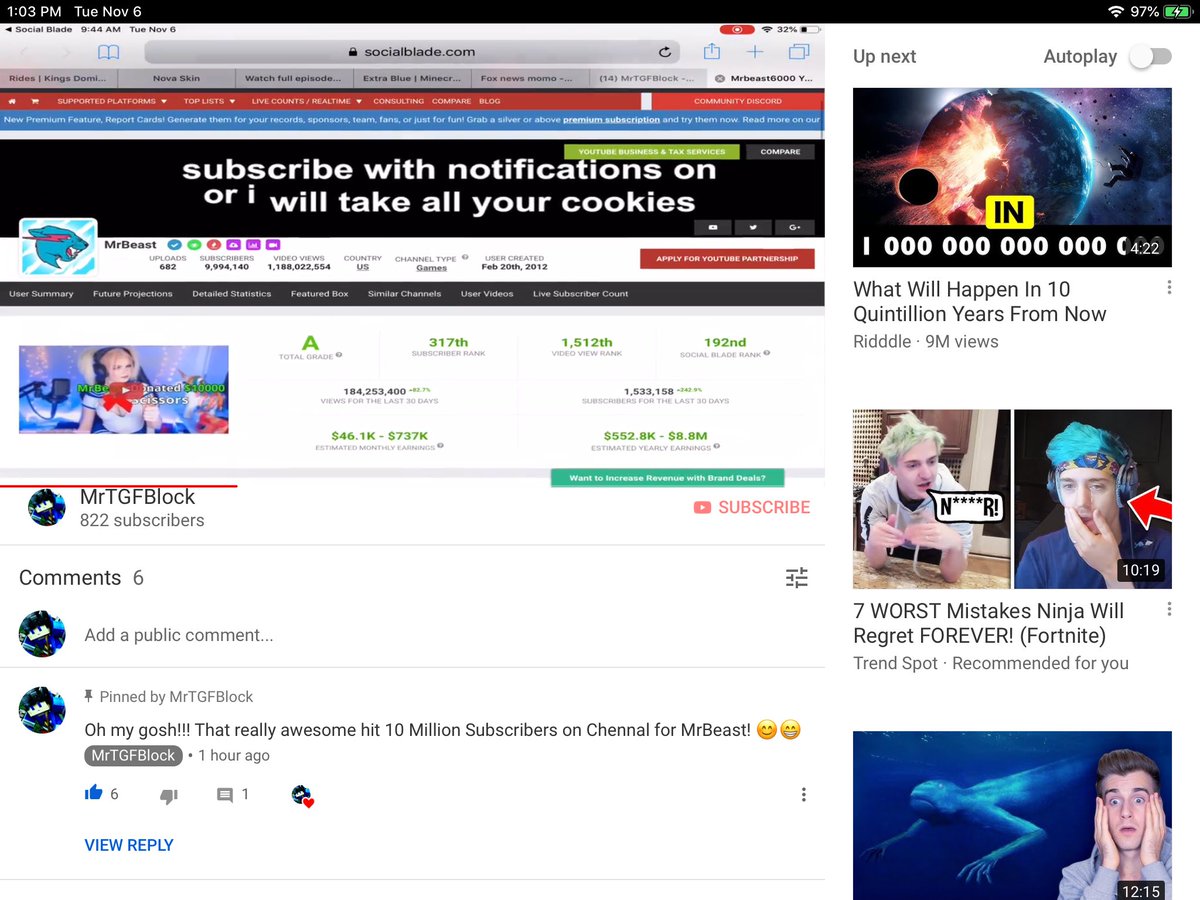Click the Social Blade cart icon
Viewport: 1200px width, 900px height.
35,101
